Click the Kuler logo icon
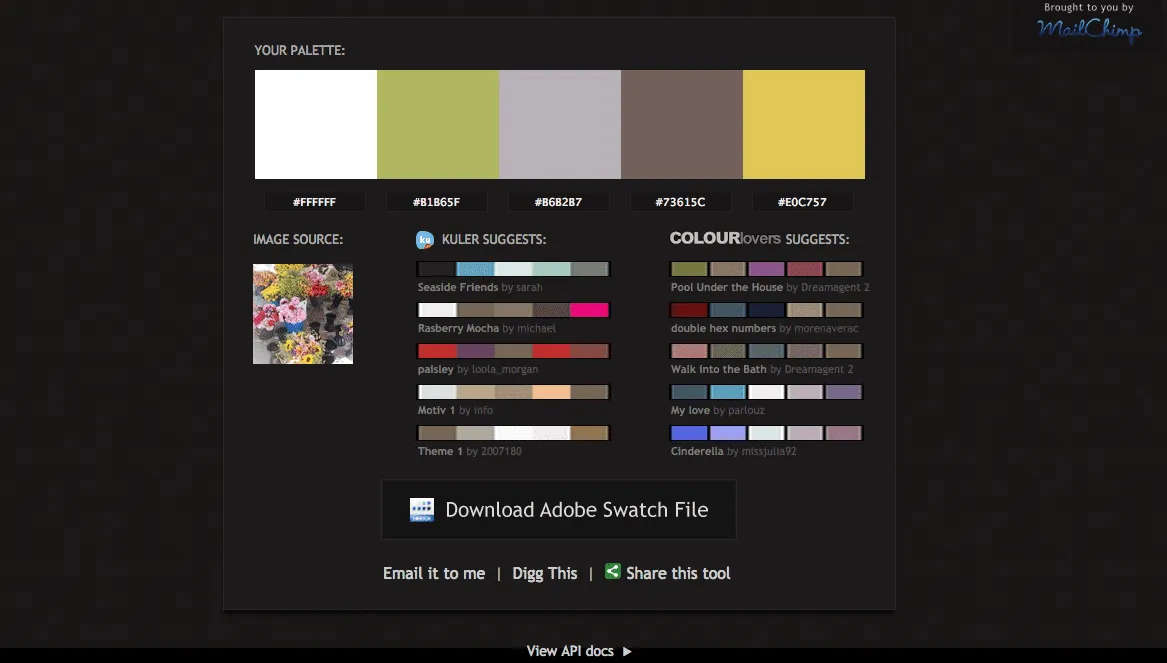 tap(425, 240)
